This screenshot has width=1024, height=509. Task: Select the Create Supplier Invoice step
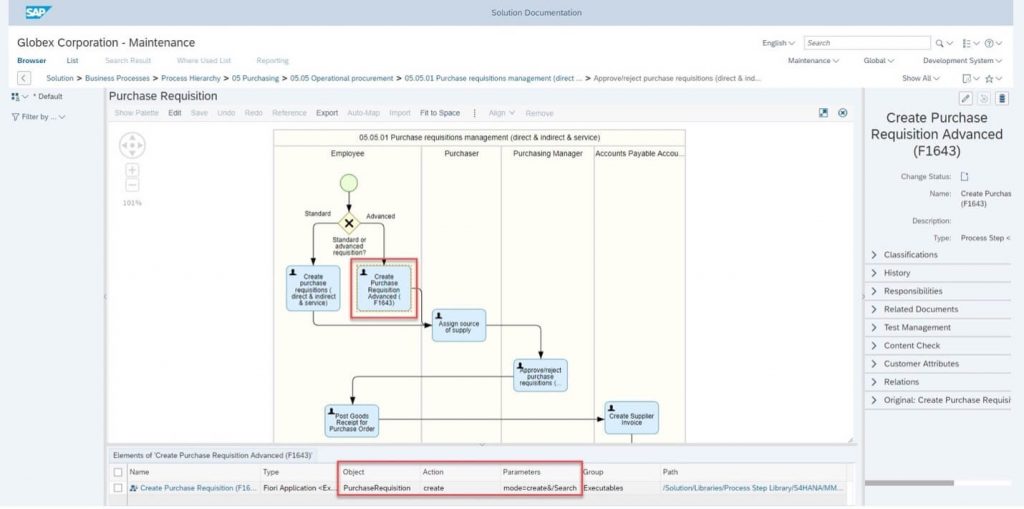pyautogui.click(x=631, y=418)
